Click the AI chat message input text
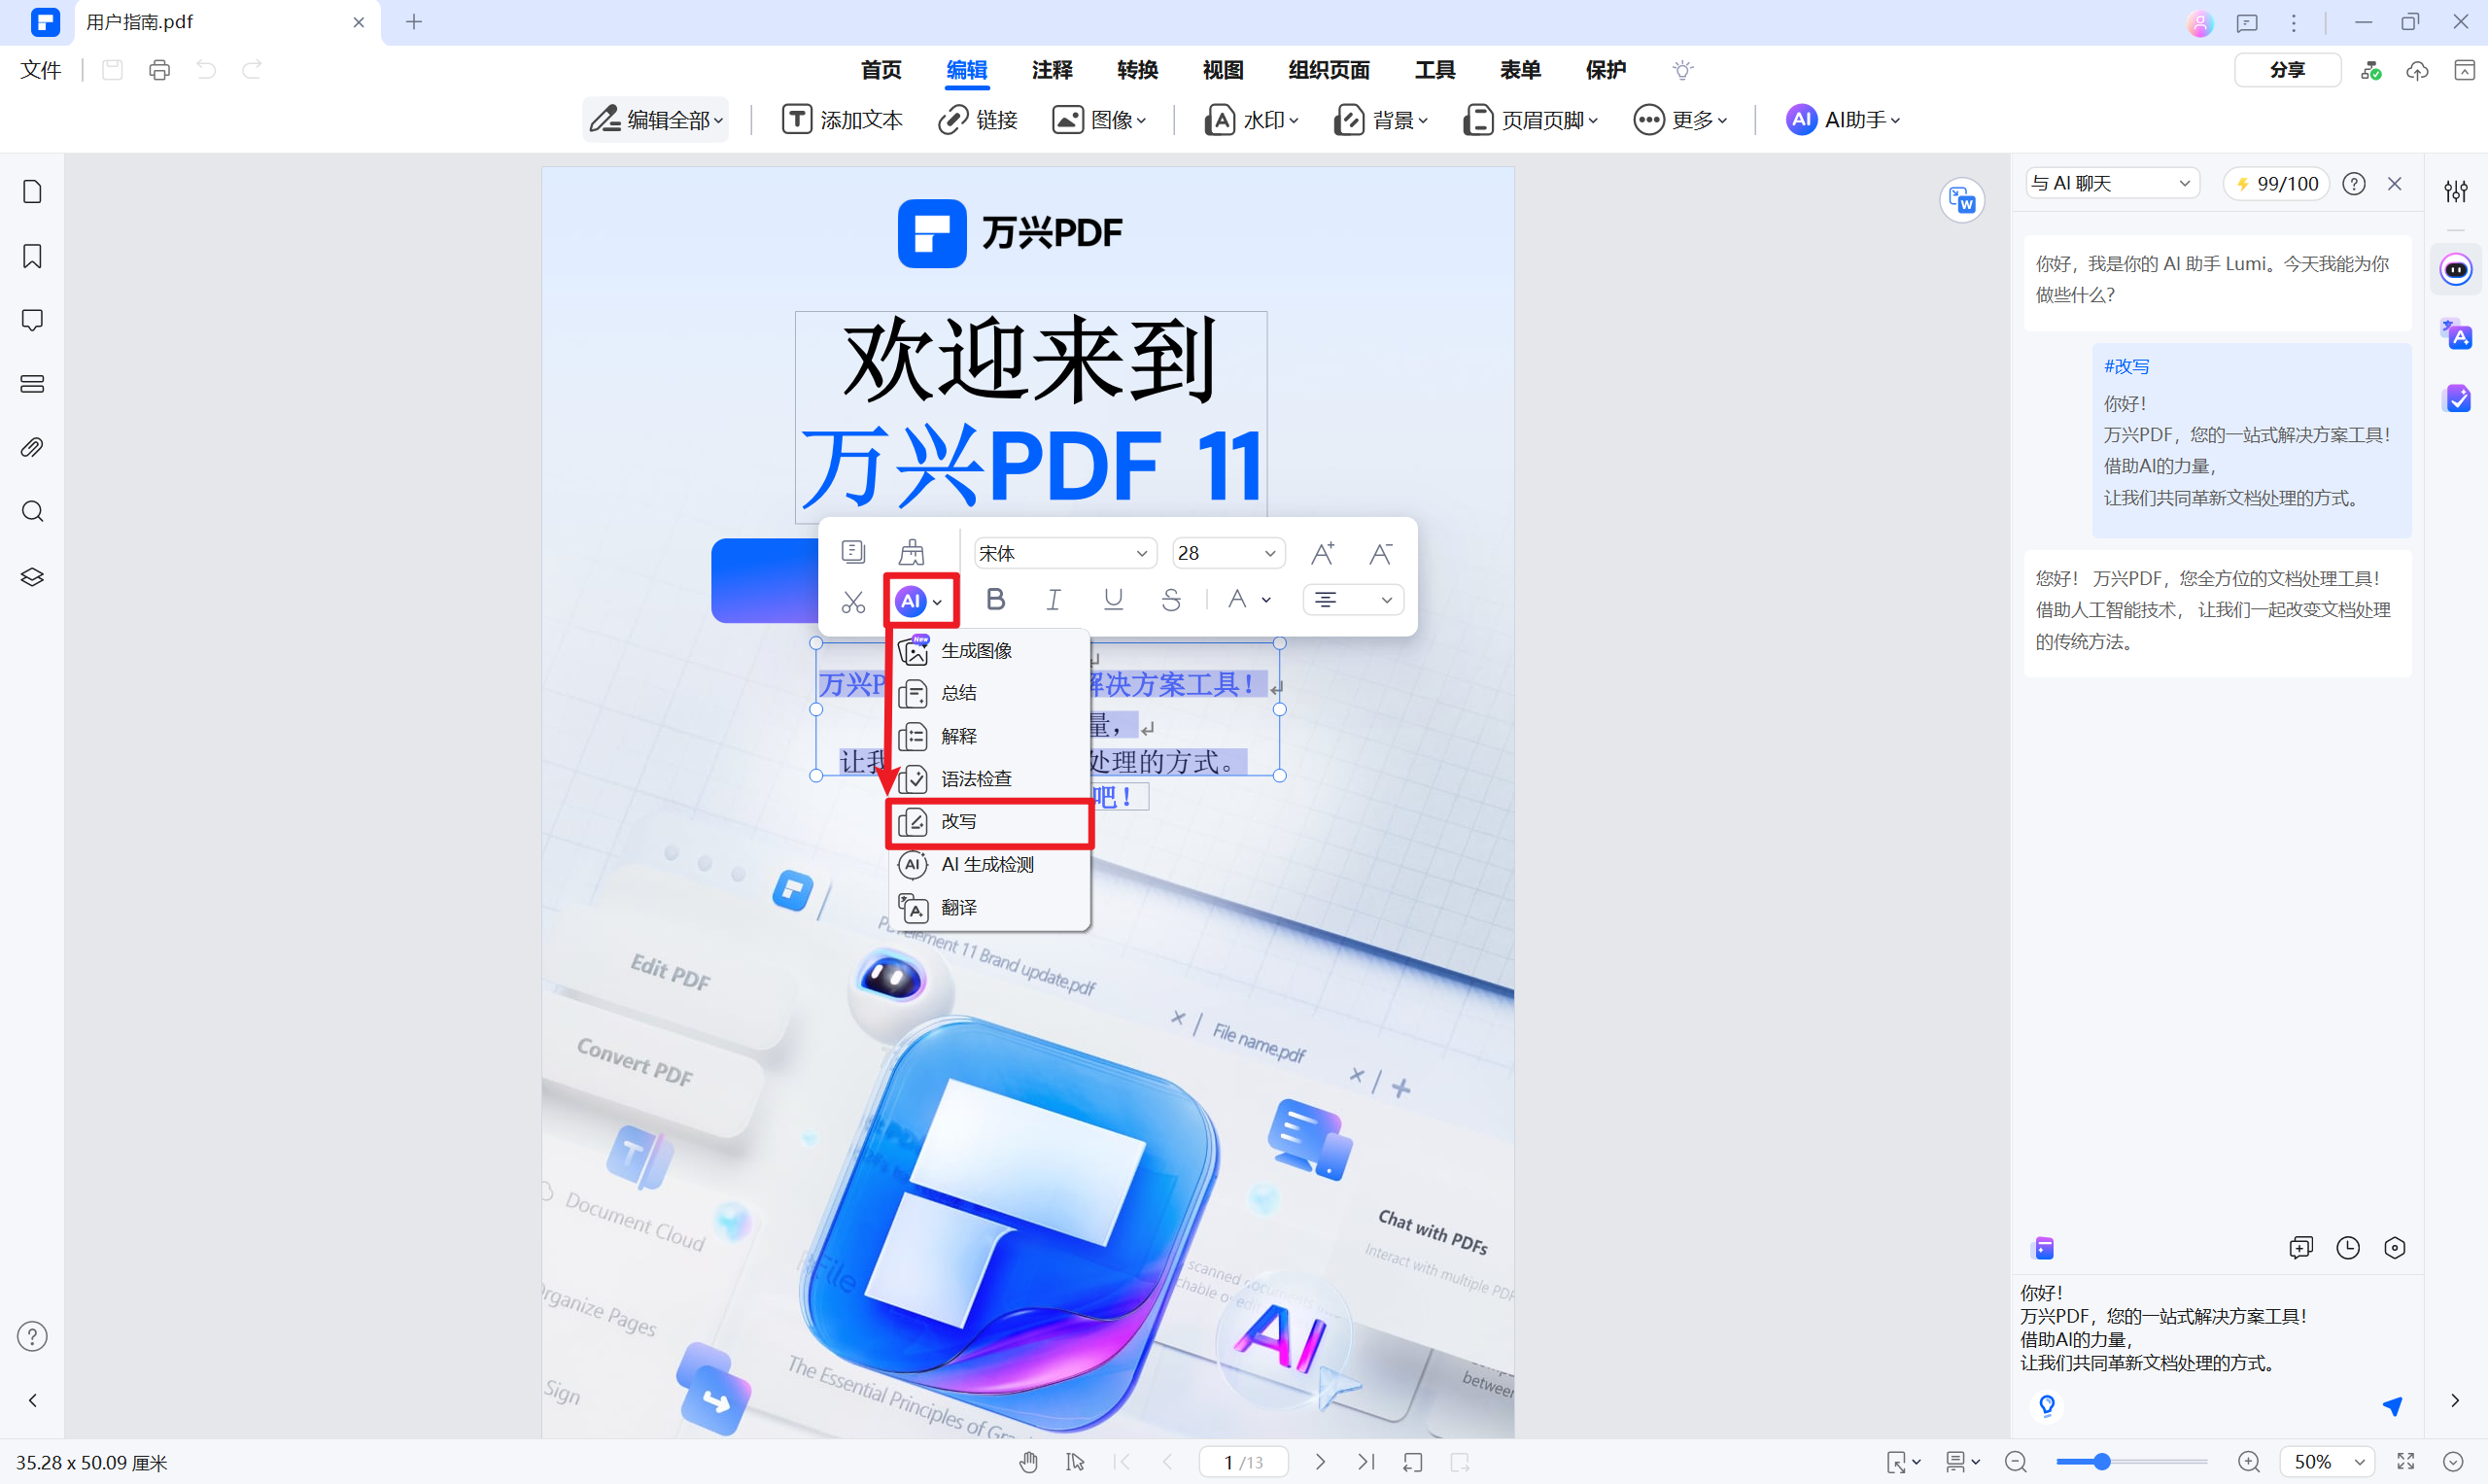 [x=2164, y=1328]
